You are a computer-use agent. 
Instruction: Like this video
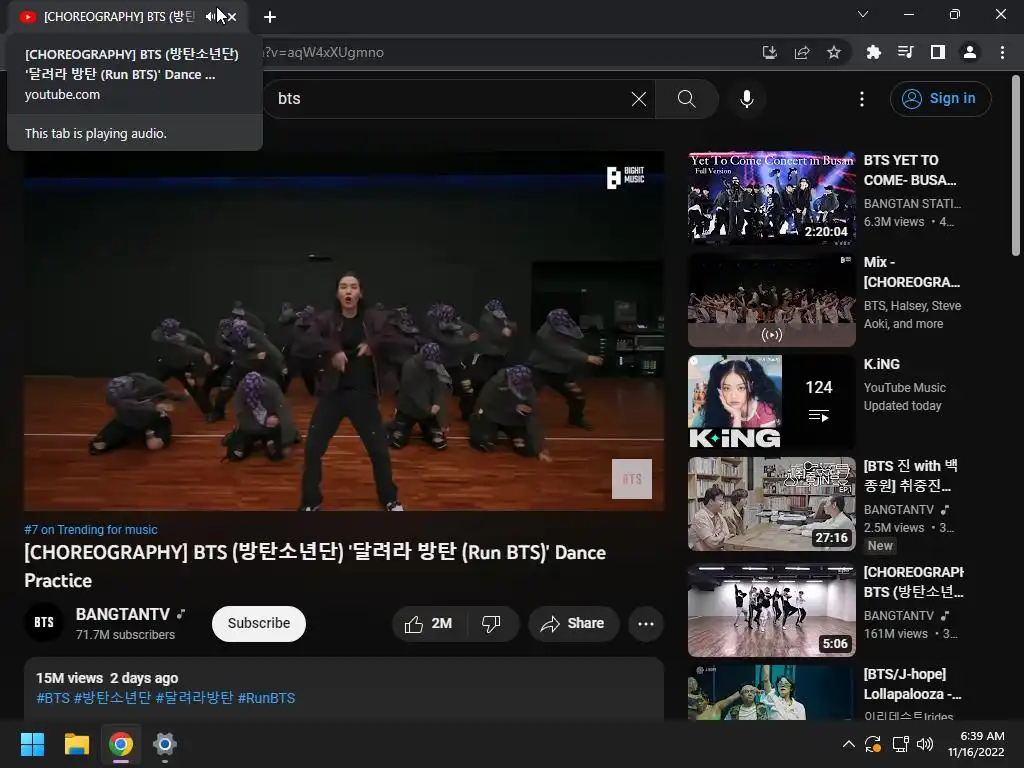(429, 624)
